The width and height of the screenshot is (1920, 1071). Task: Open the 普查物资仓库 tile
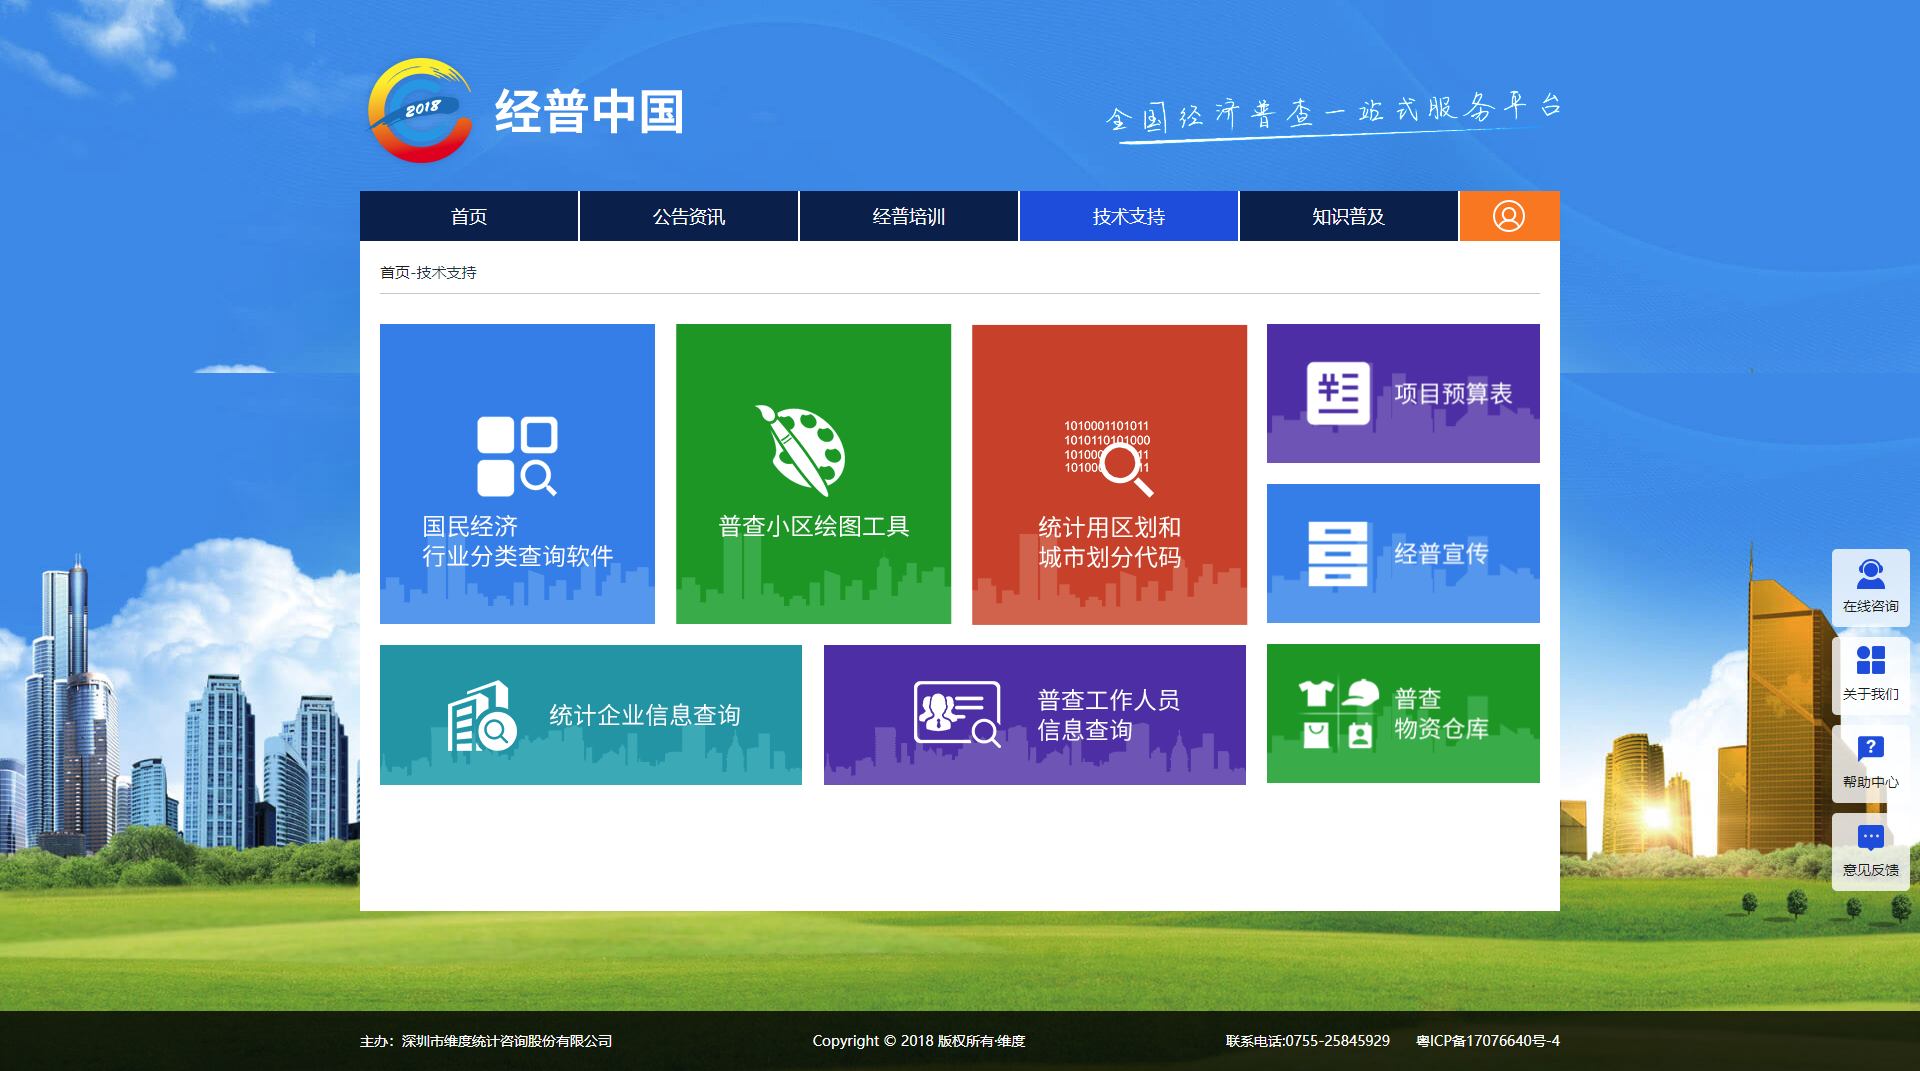tap(1403, 713)
